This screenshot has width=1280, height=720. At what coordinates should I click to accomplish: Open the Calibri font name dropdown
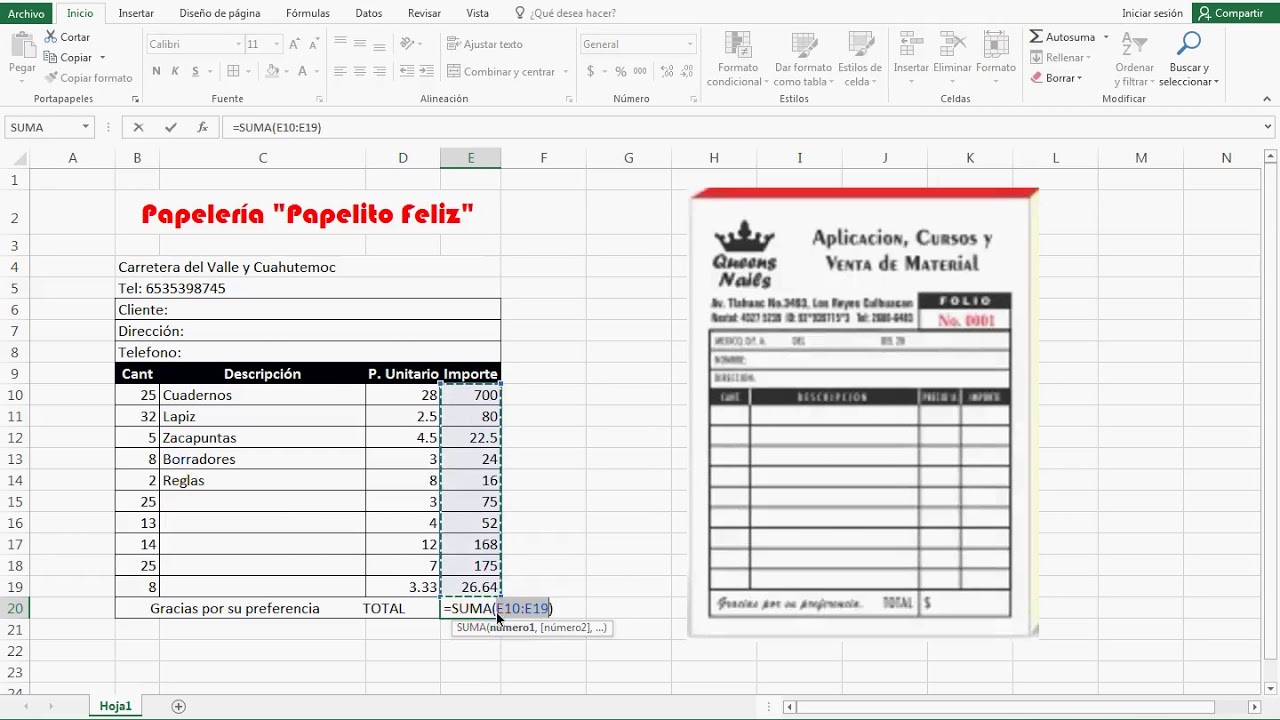pyautogui.click(x=239, y=44)
